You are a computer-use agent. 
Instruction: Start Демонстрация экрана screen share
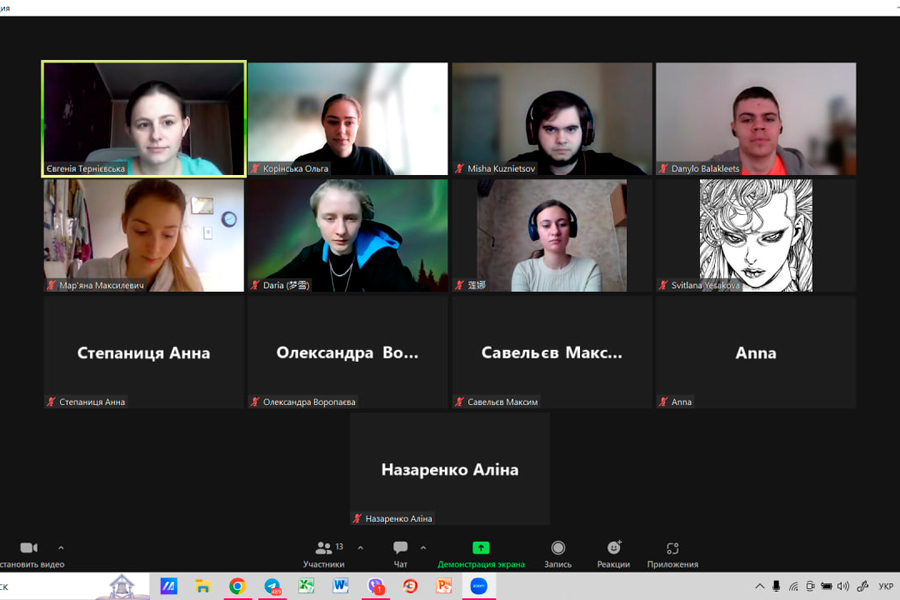(481, 554)
